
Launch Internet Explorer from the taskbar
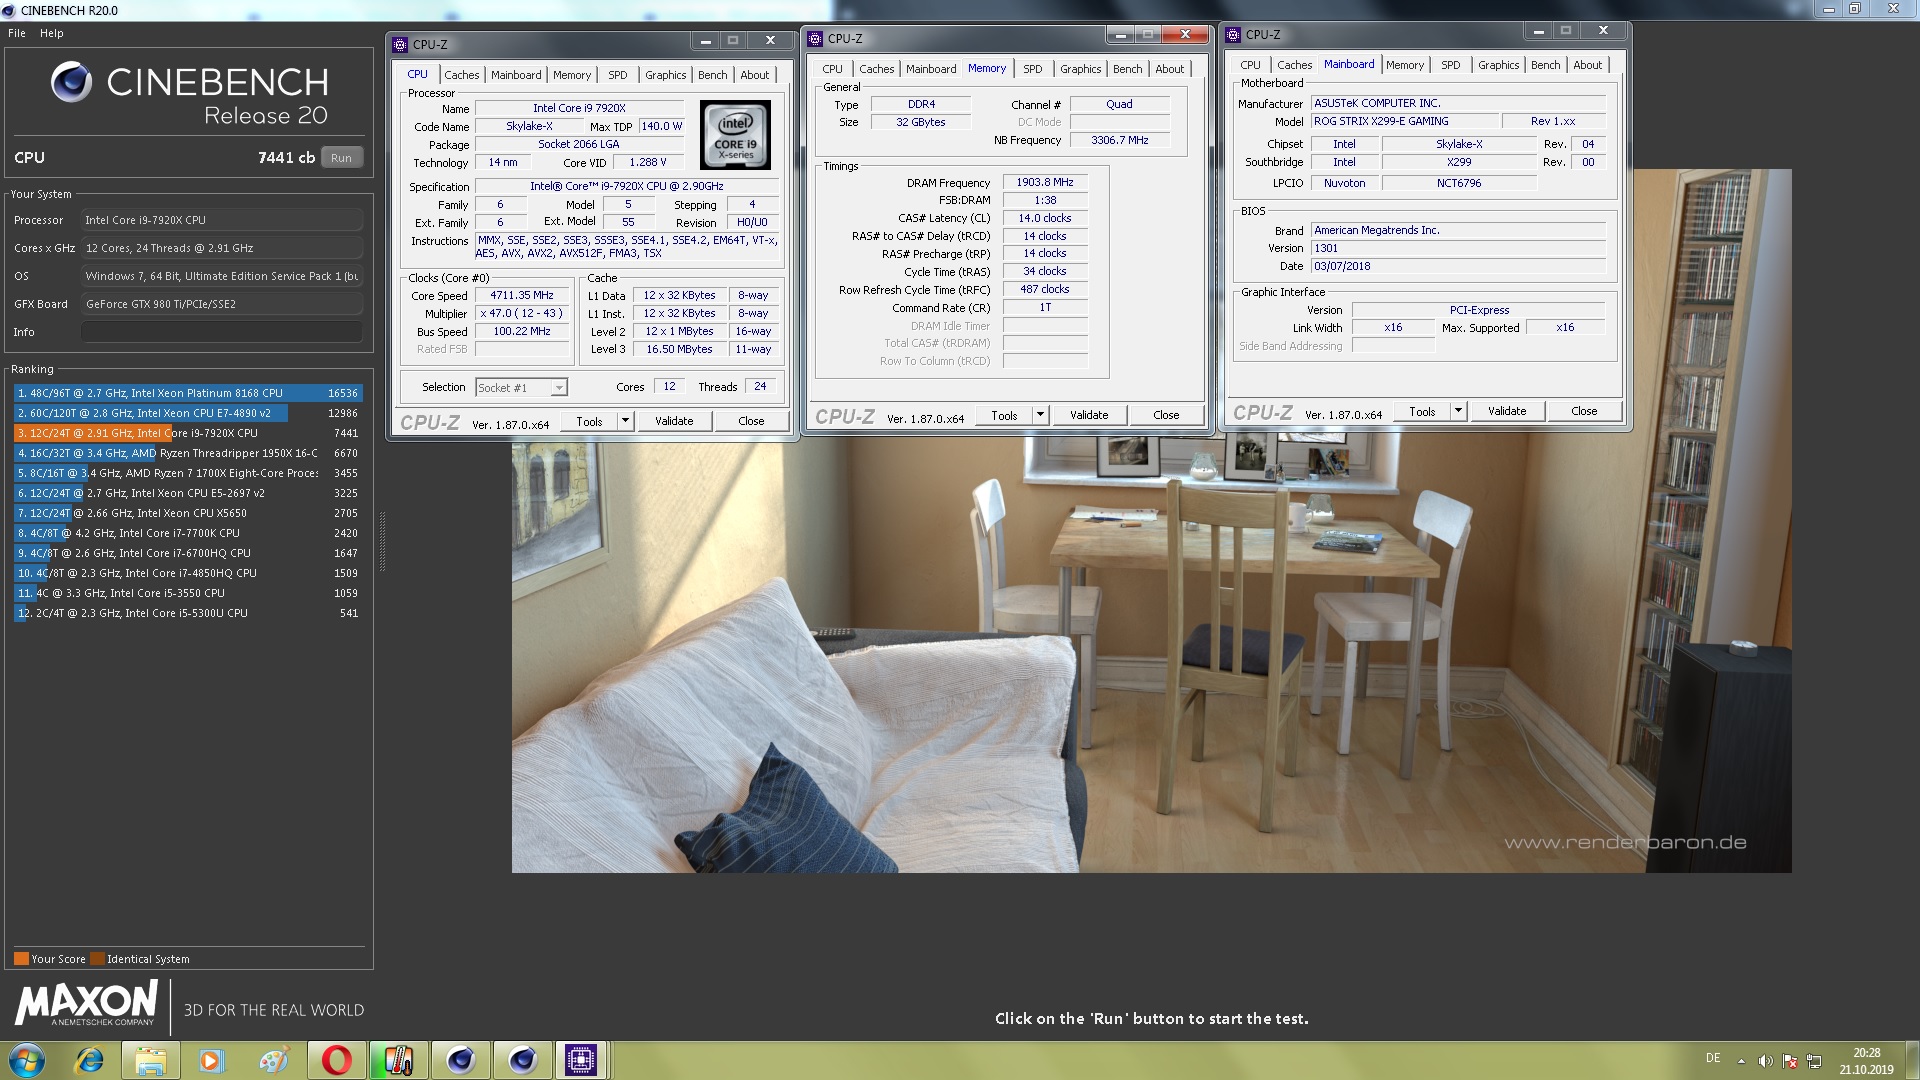click(89, 1060)
